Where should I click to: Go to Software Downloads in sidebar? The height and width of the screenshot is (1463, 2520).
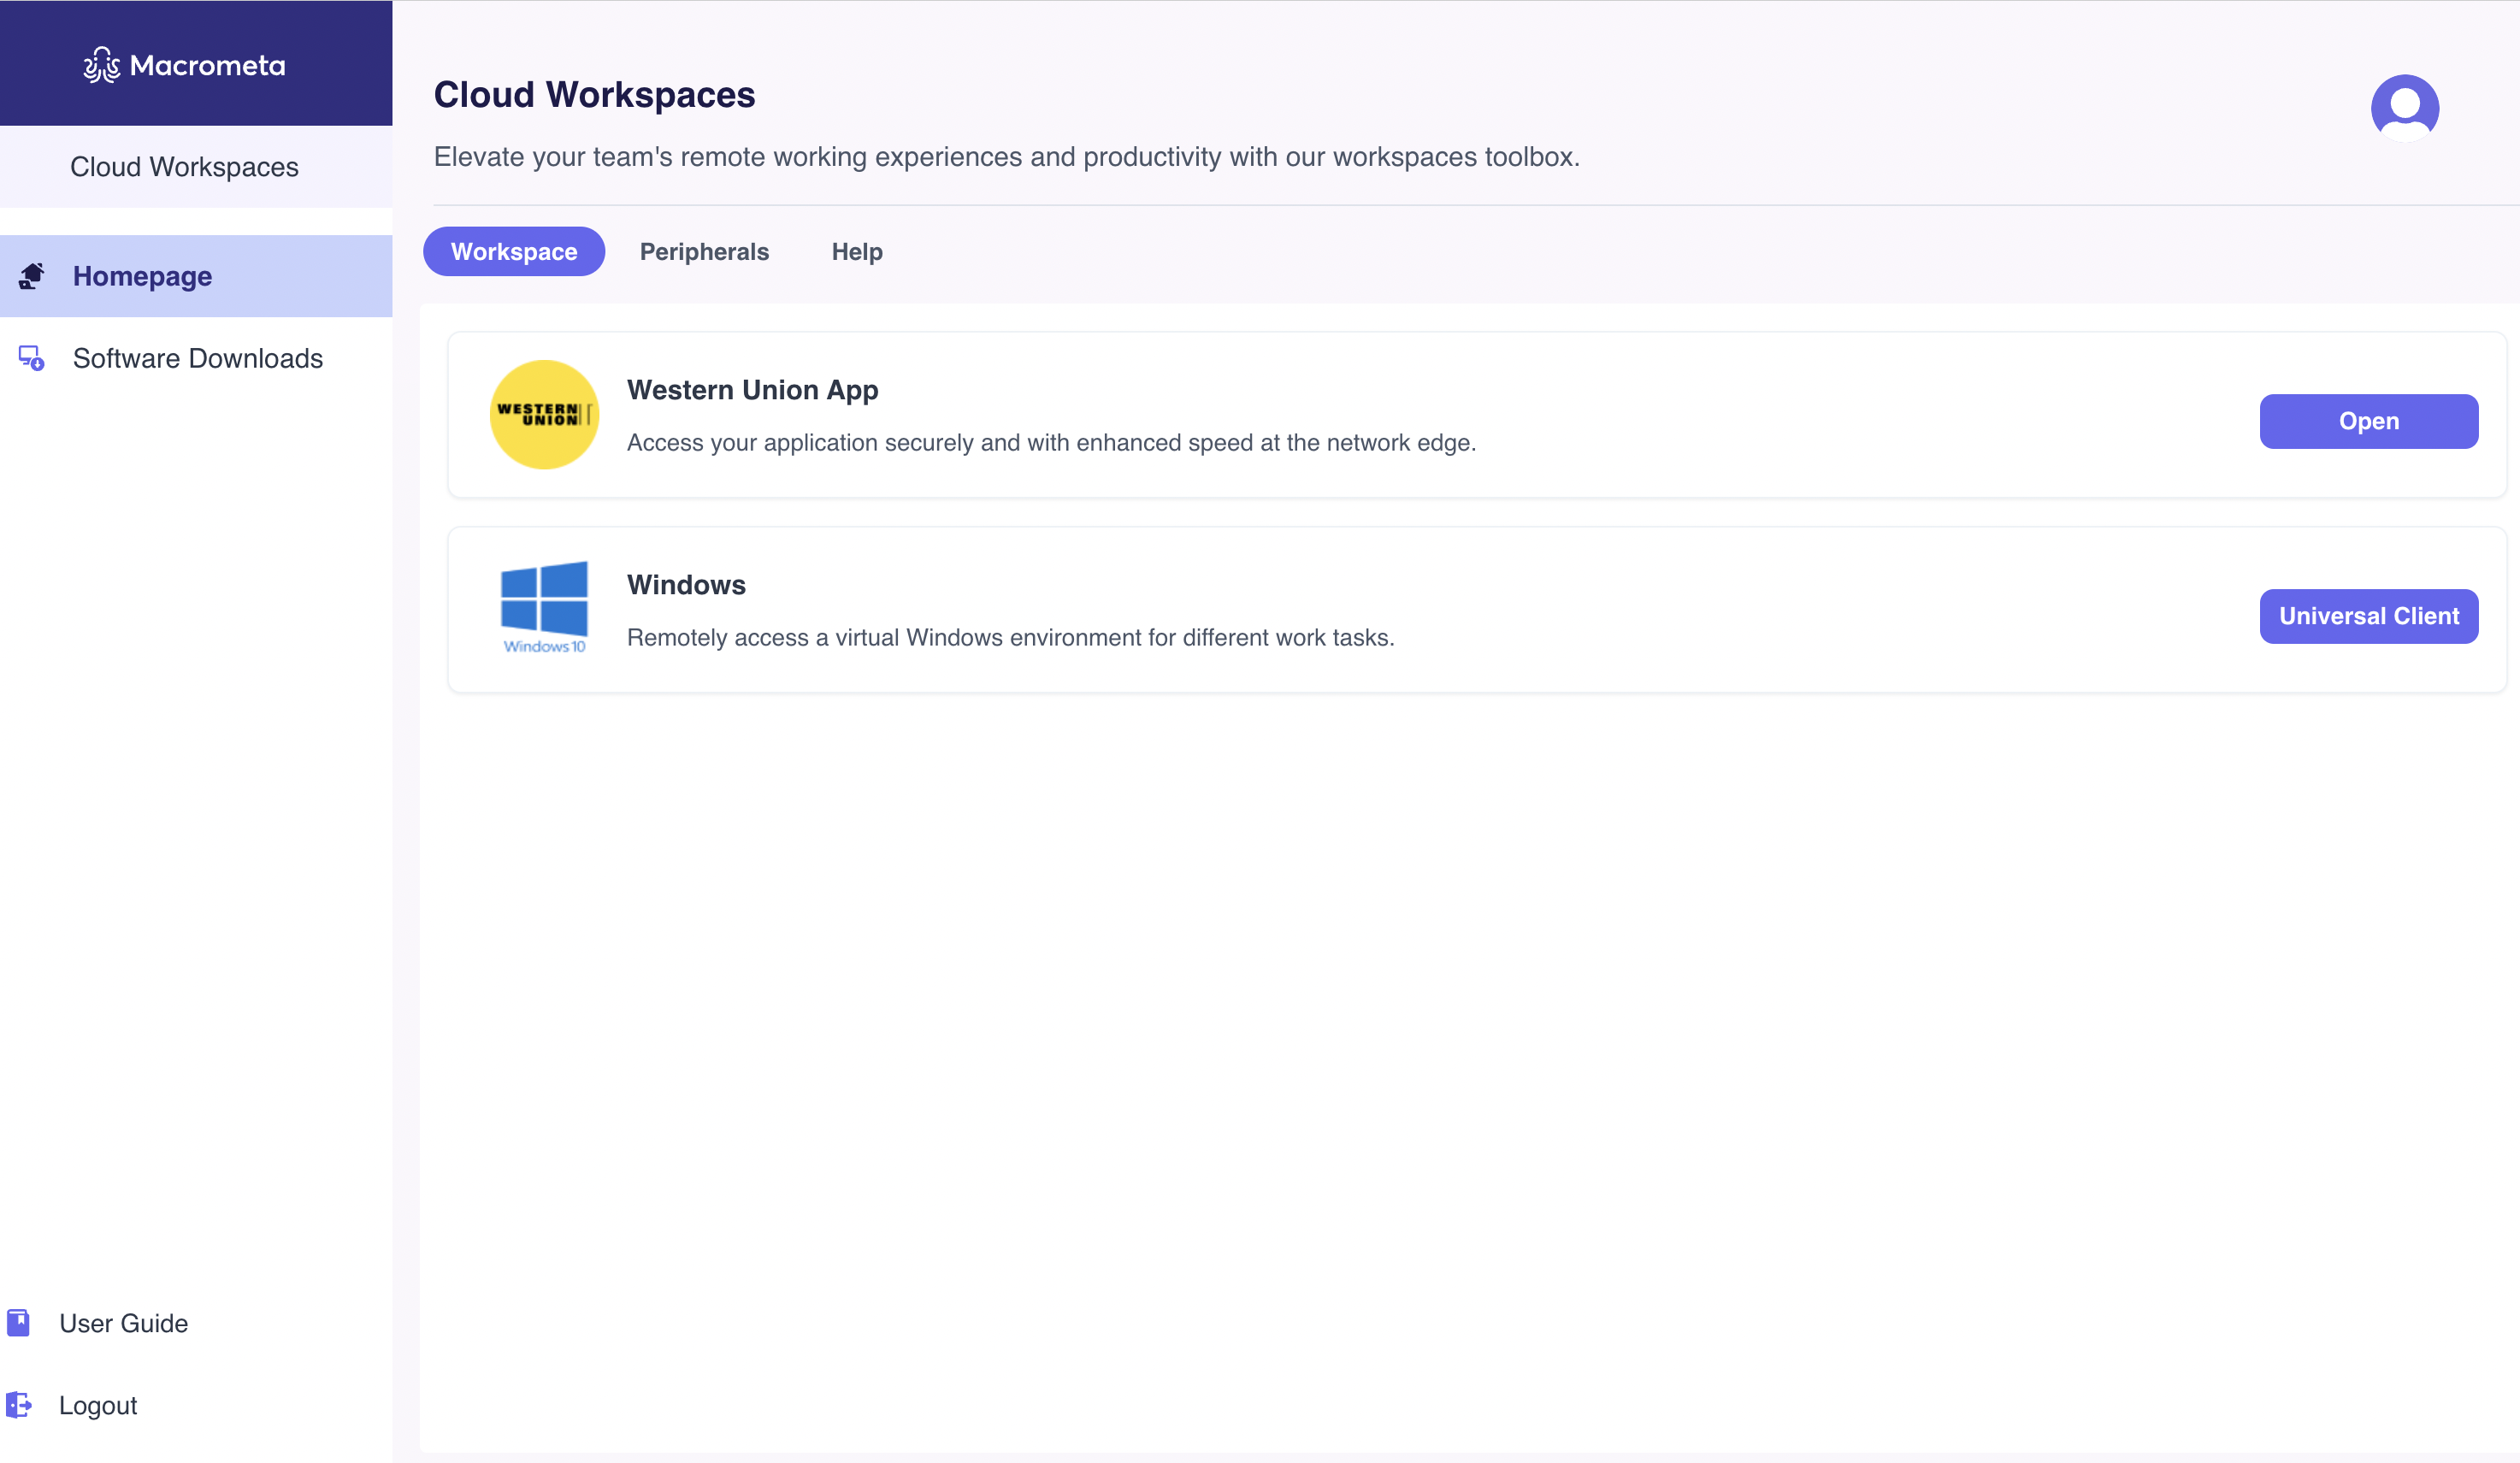[196, 358]
